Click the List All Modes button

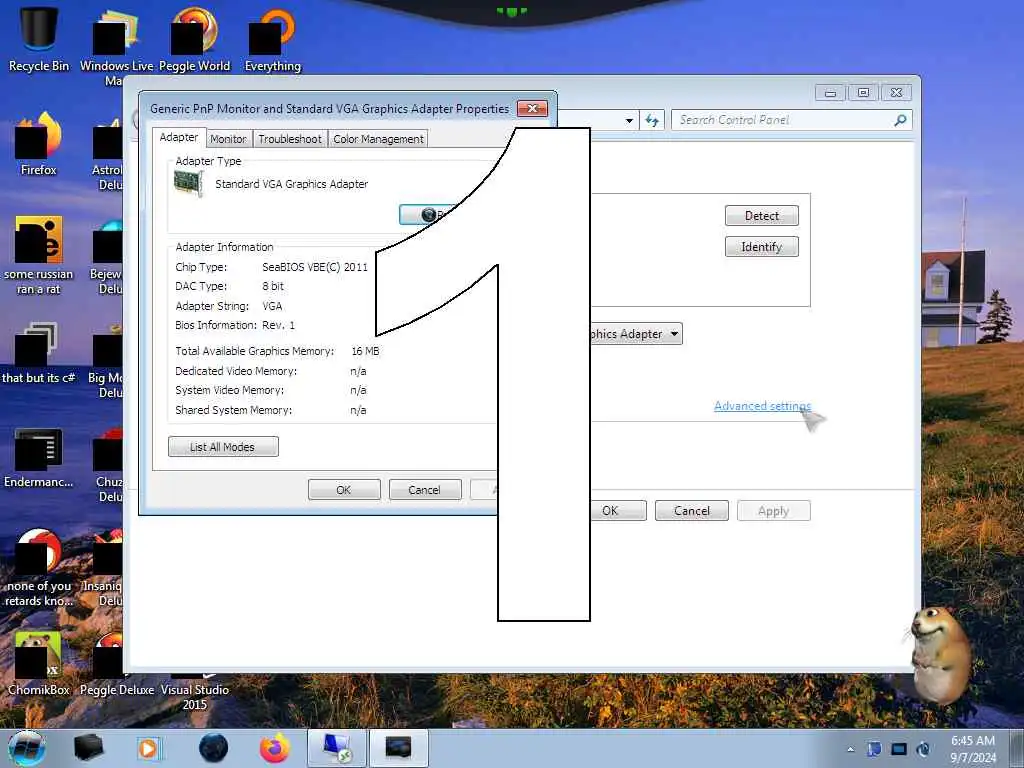point(223,447)
